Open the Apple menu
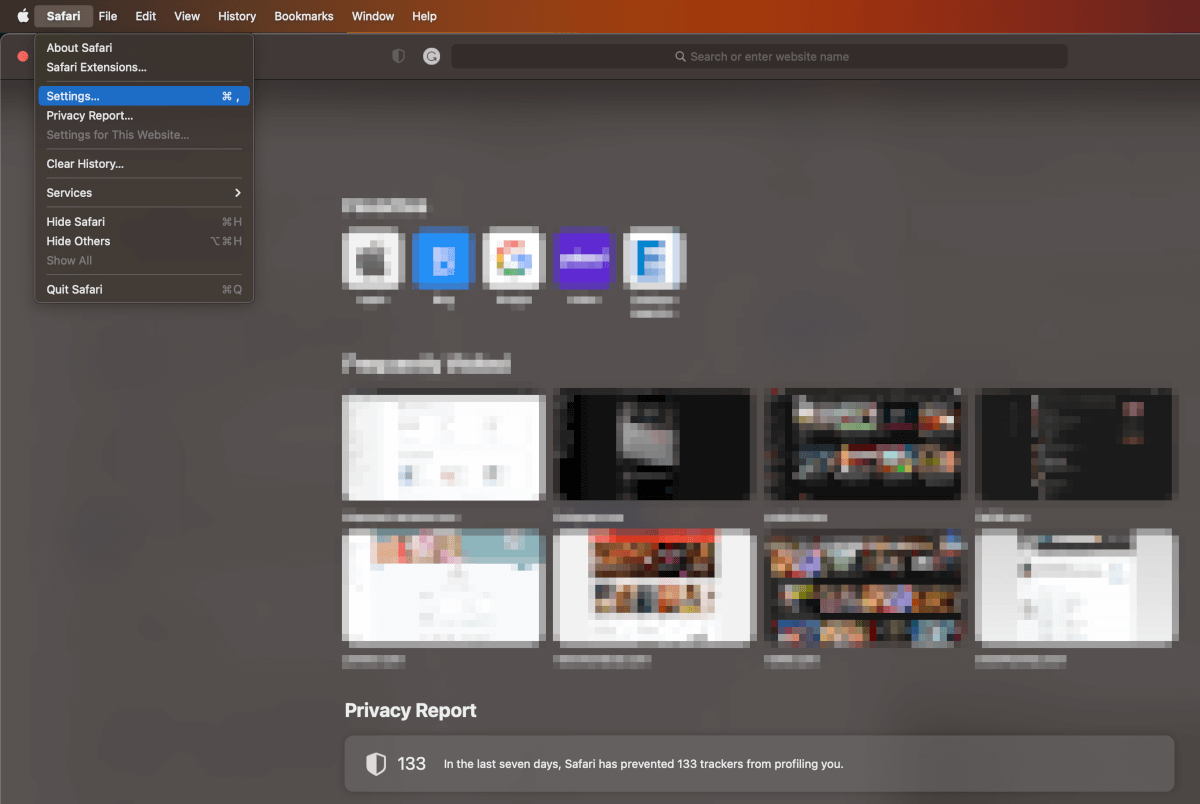This screenshot has width=1200, height=804. click(23, 16)
